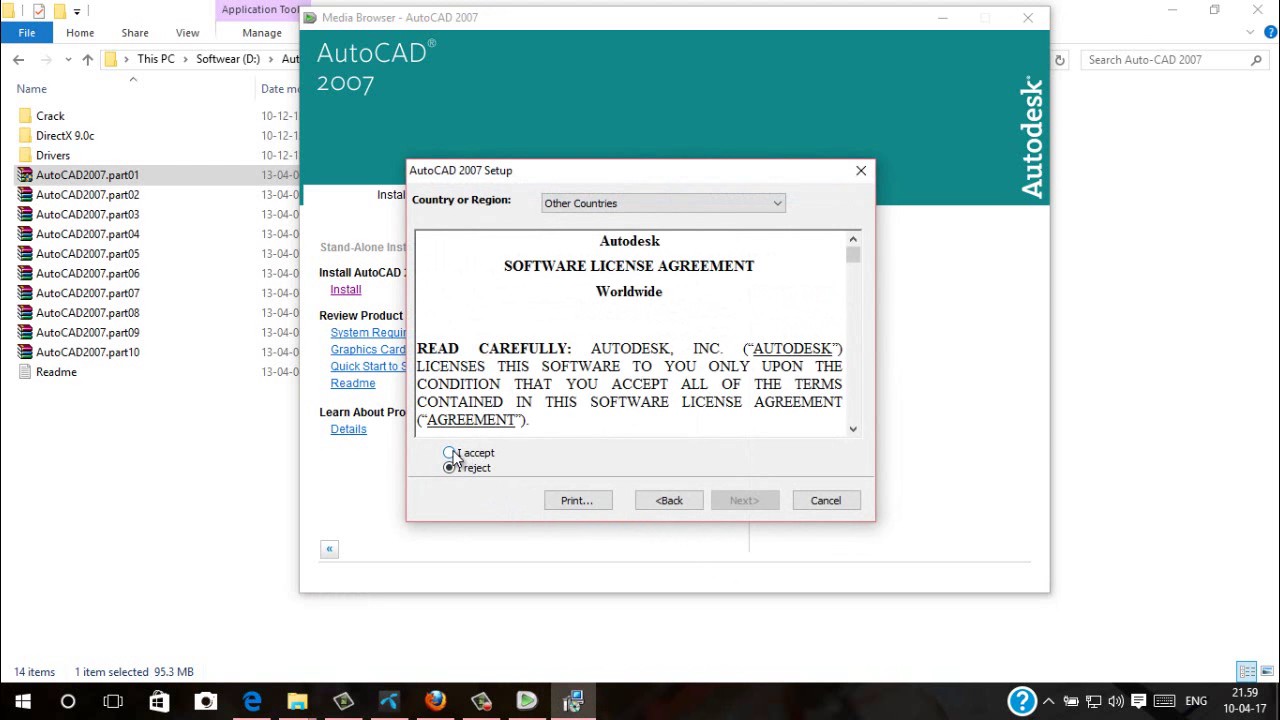
Task: Open the Store app on the taskbar
Action: coord(159,701)
